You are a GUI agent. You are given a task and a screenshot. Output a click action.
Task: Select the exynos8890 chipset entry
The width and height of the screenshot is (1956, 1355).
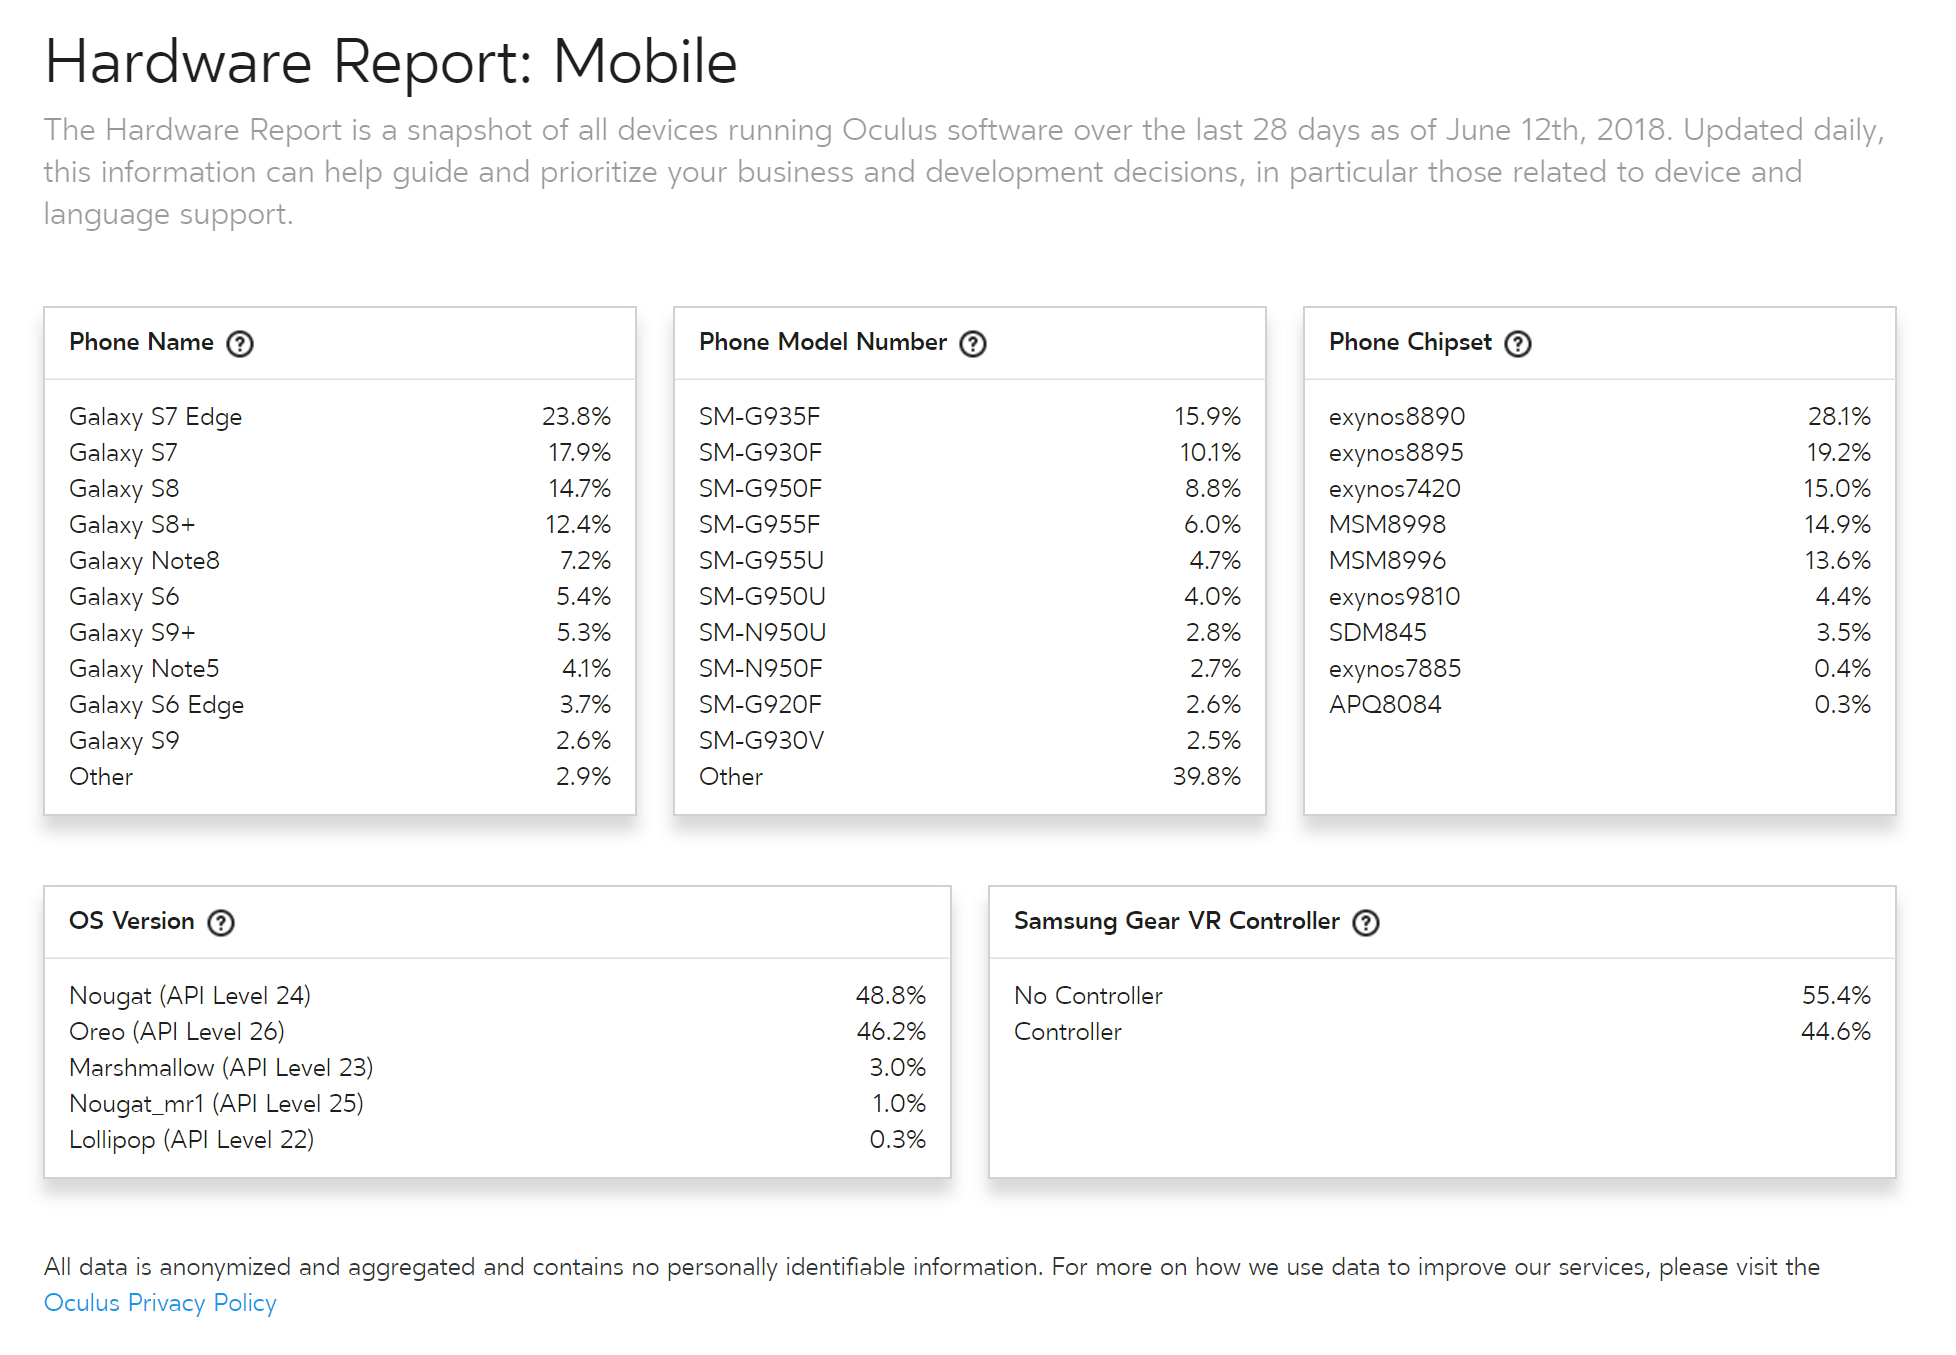tap(1396, 417)
